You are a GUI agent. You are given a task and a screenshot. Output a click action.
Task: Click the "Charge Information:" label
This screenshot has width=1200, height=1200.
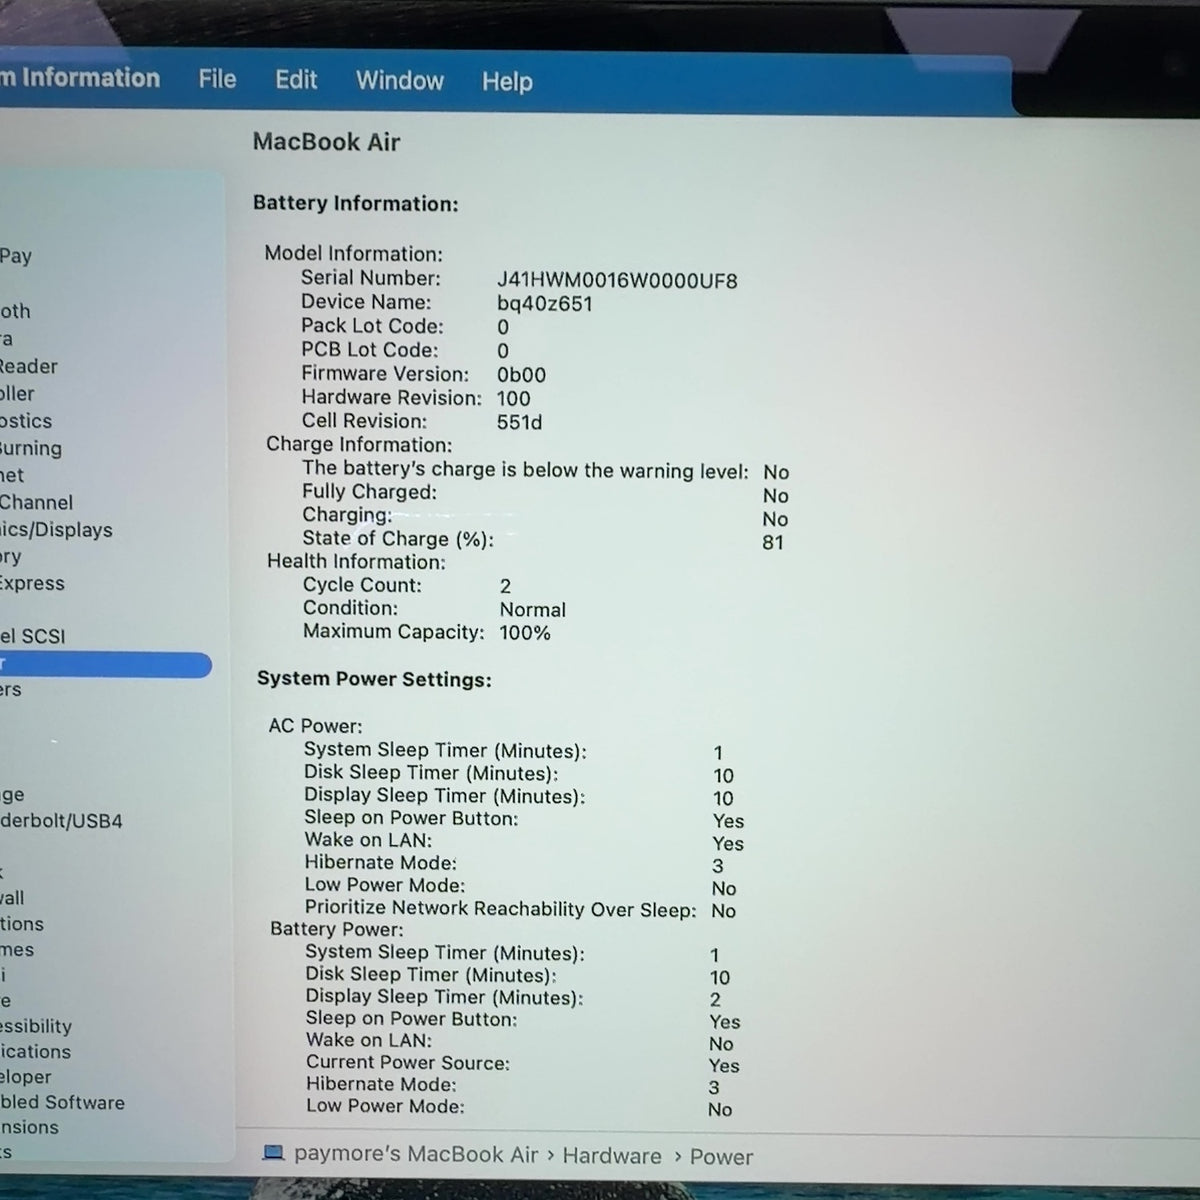pos(359,444)
